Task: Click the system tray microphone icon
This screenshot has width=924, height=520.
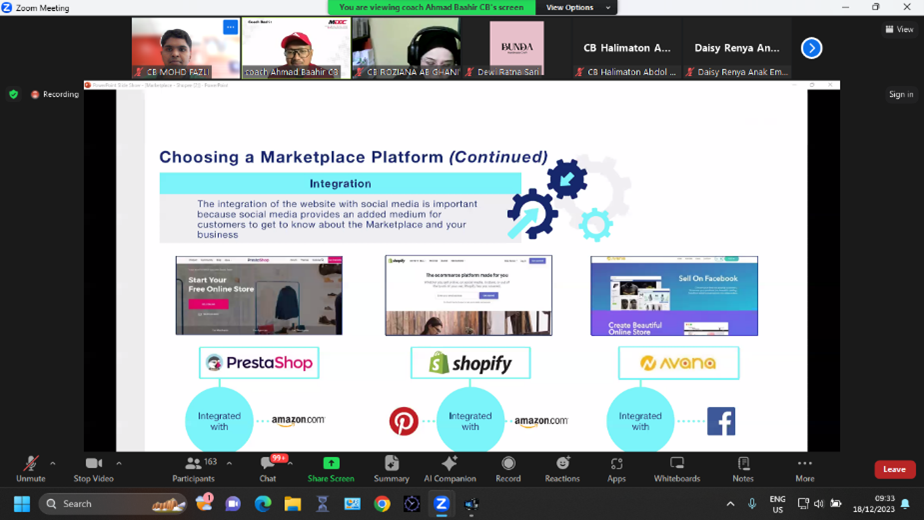Action: (752, 504)
